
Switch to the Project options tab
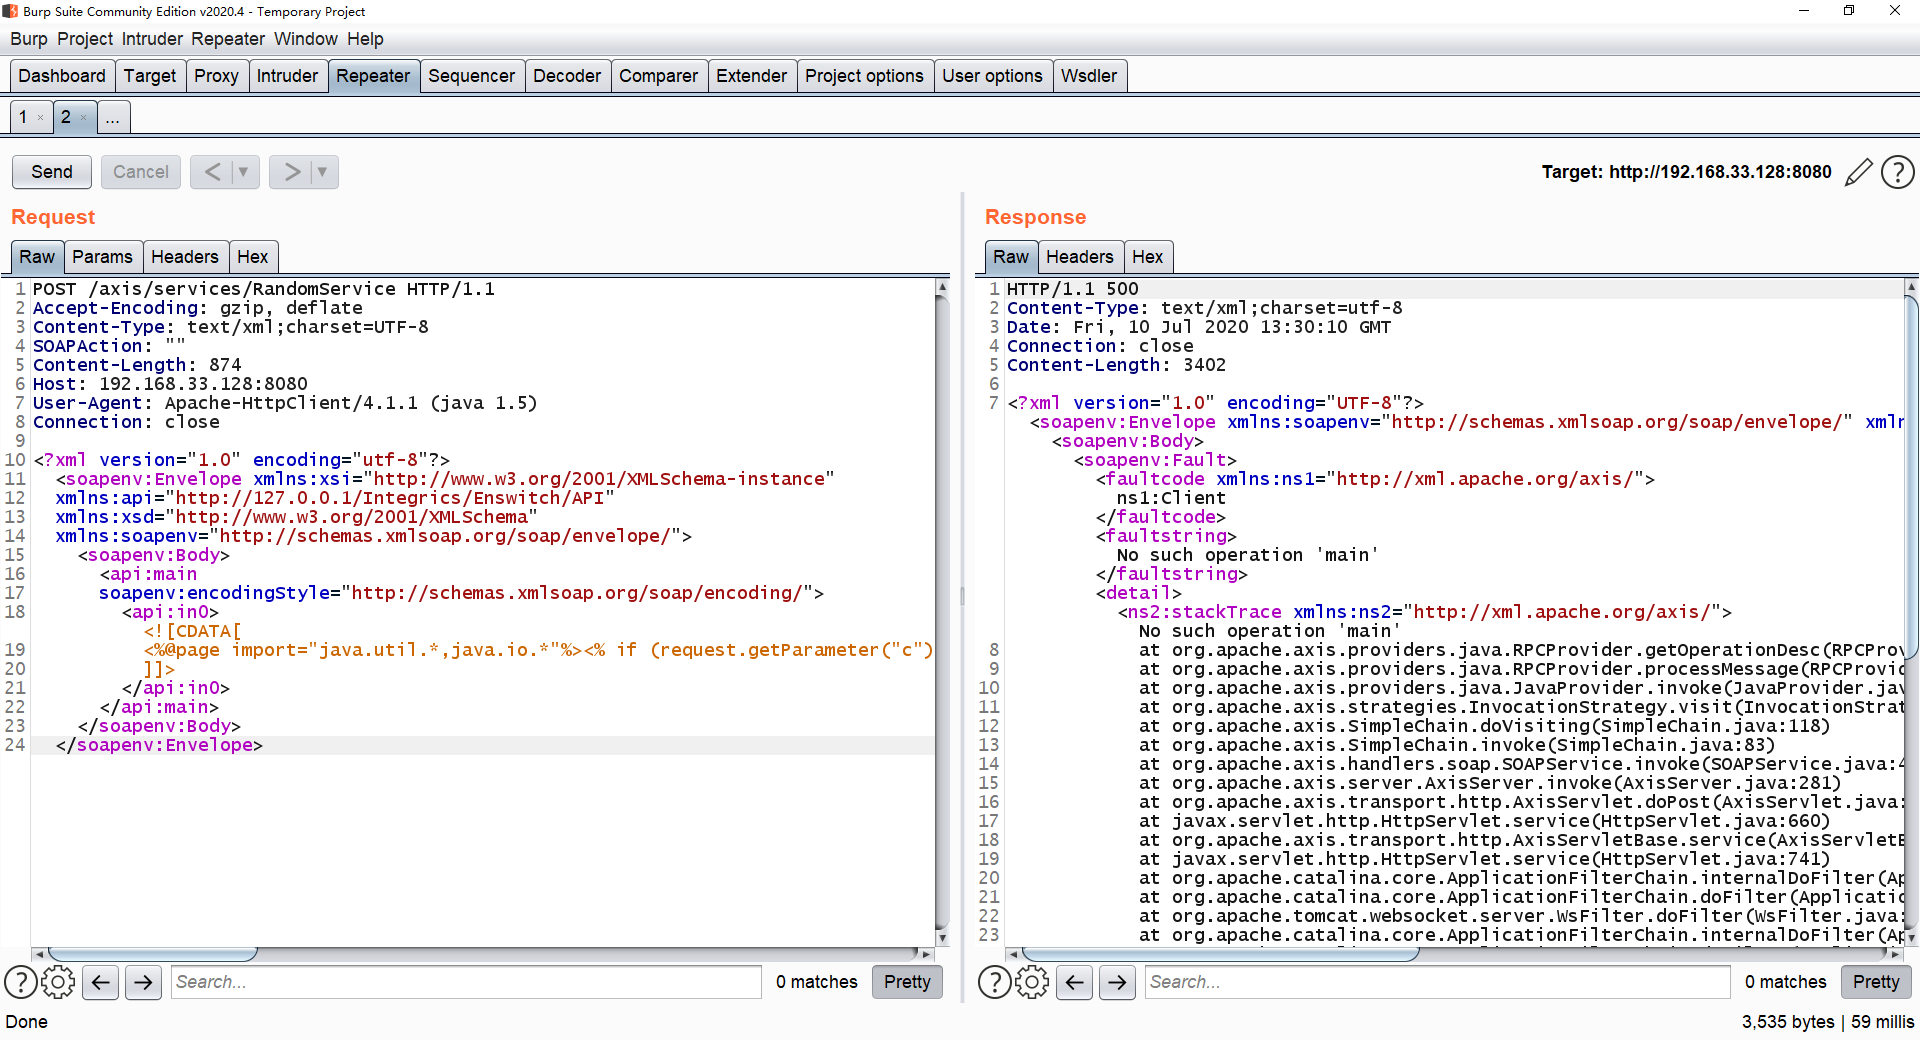(x=864, y=76)
